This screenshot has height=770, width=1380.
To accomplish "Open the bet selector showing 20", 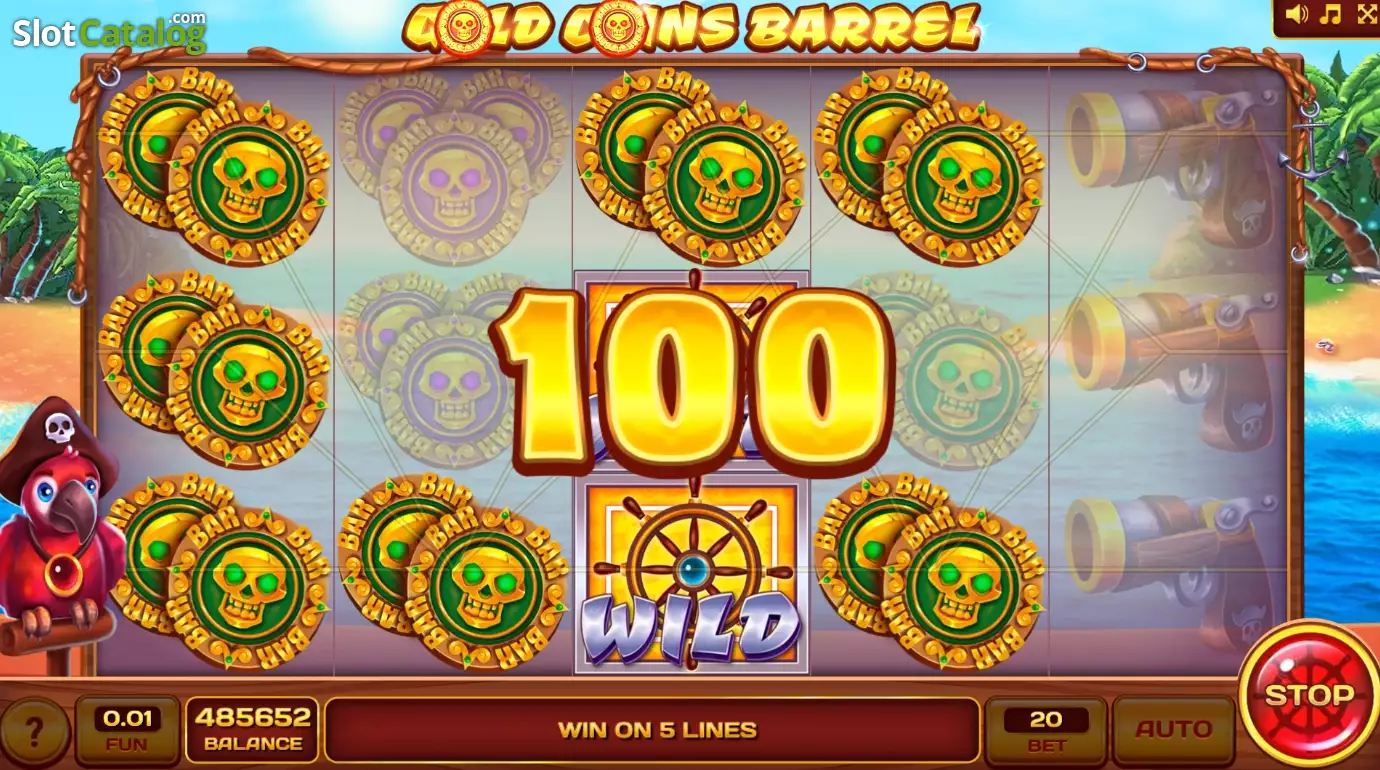I will click(x=1046, y=730).
